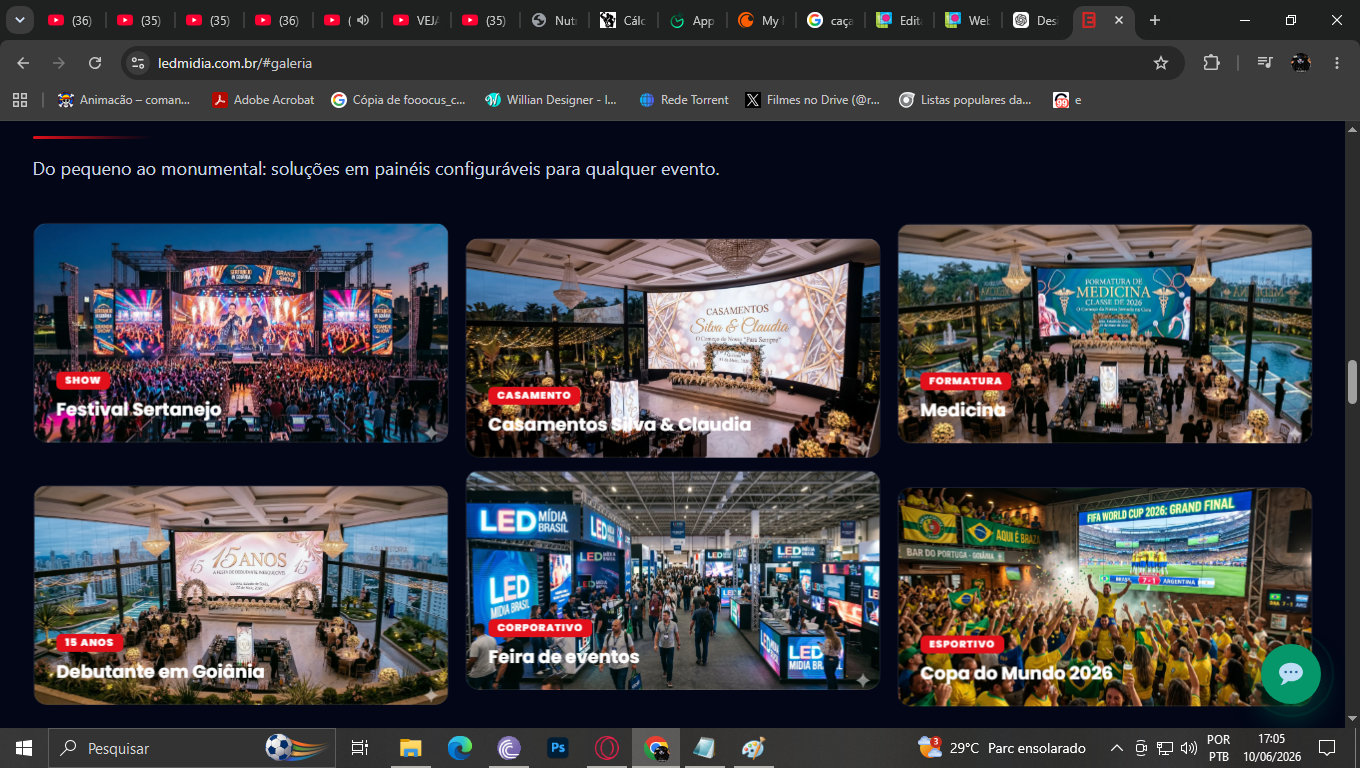1360x768 pixels.
Task: Reload the ledmidia page
Action: 95,63
